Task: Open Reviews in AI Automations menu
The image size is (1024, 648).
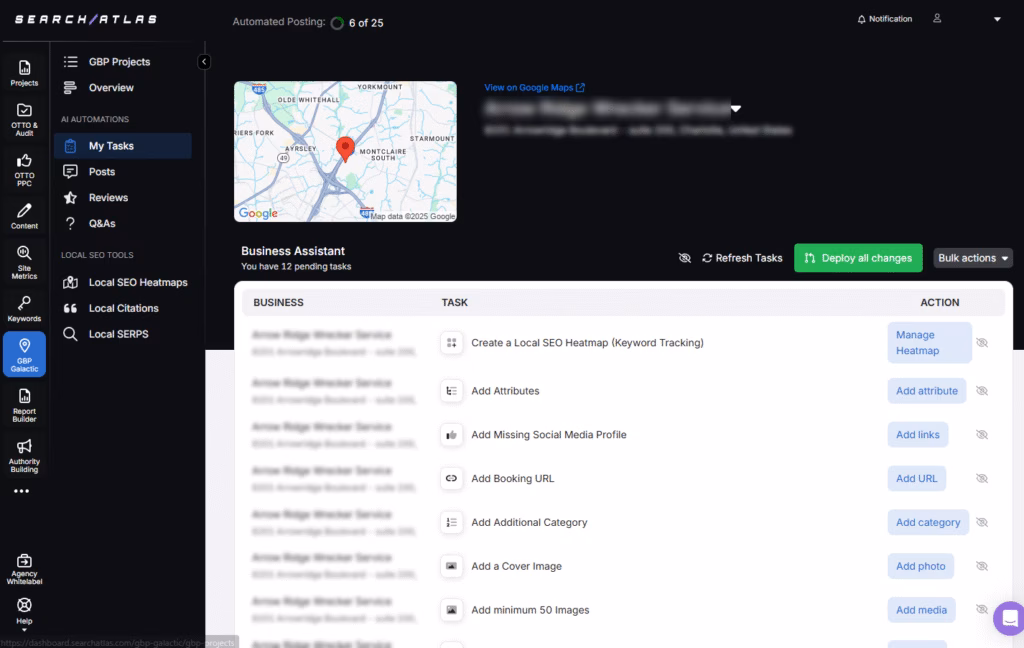Action: (108, 198)
